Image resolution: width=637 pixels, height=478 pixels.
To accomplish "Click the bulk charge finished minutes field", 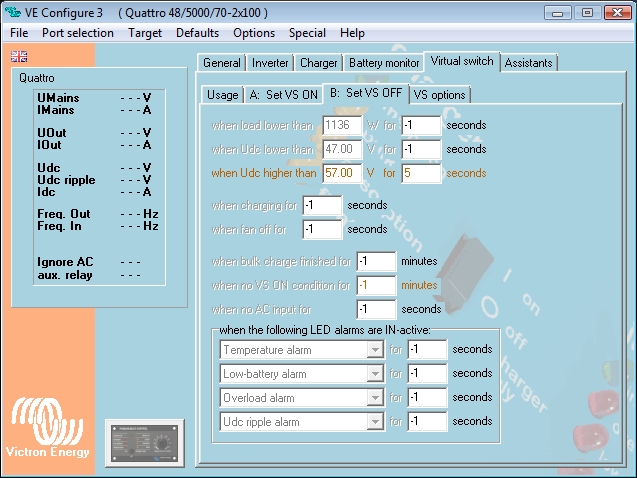I will [376, 261].
